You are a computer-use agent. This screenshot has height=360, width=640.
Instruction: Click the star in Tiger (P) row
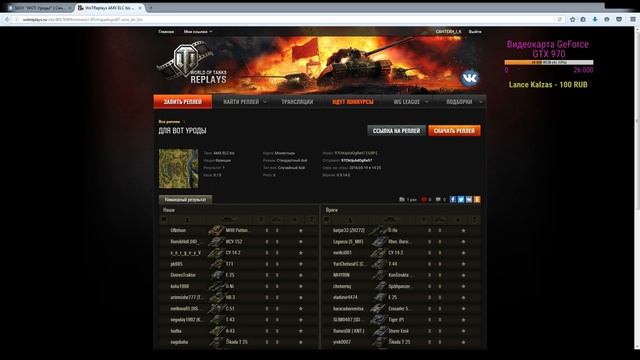coord(463,320)
